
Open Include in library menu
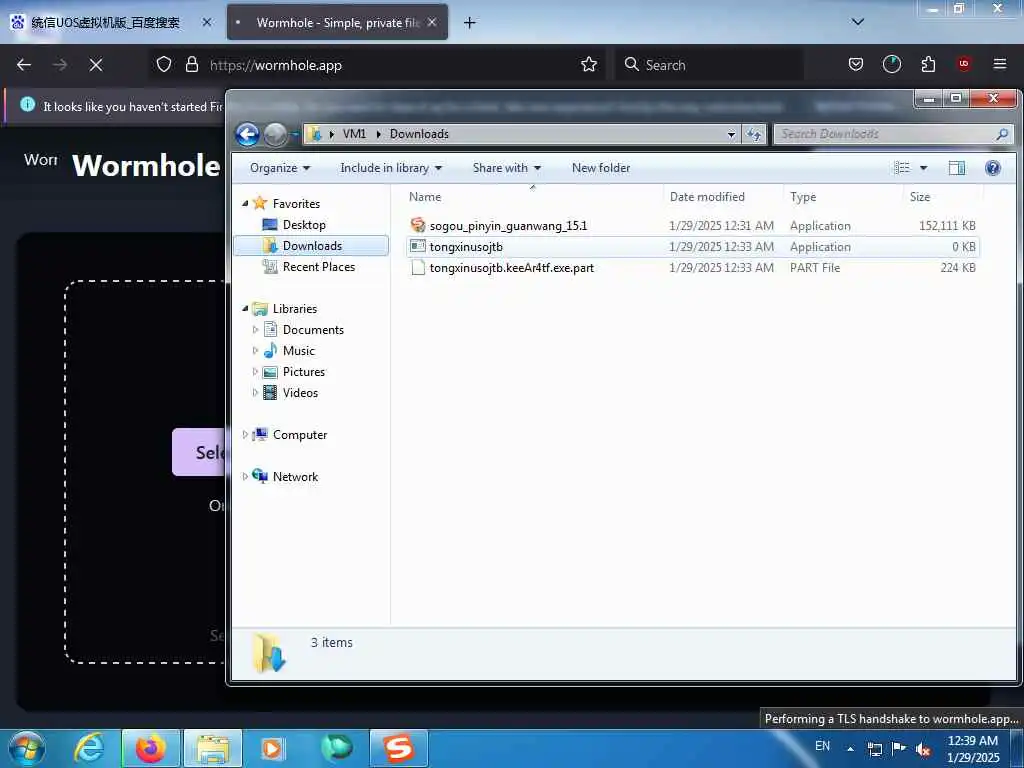391,168
